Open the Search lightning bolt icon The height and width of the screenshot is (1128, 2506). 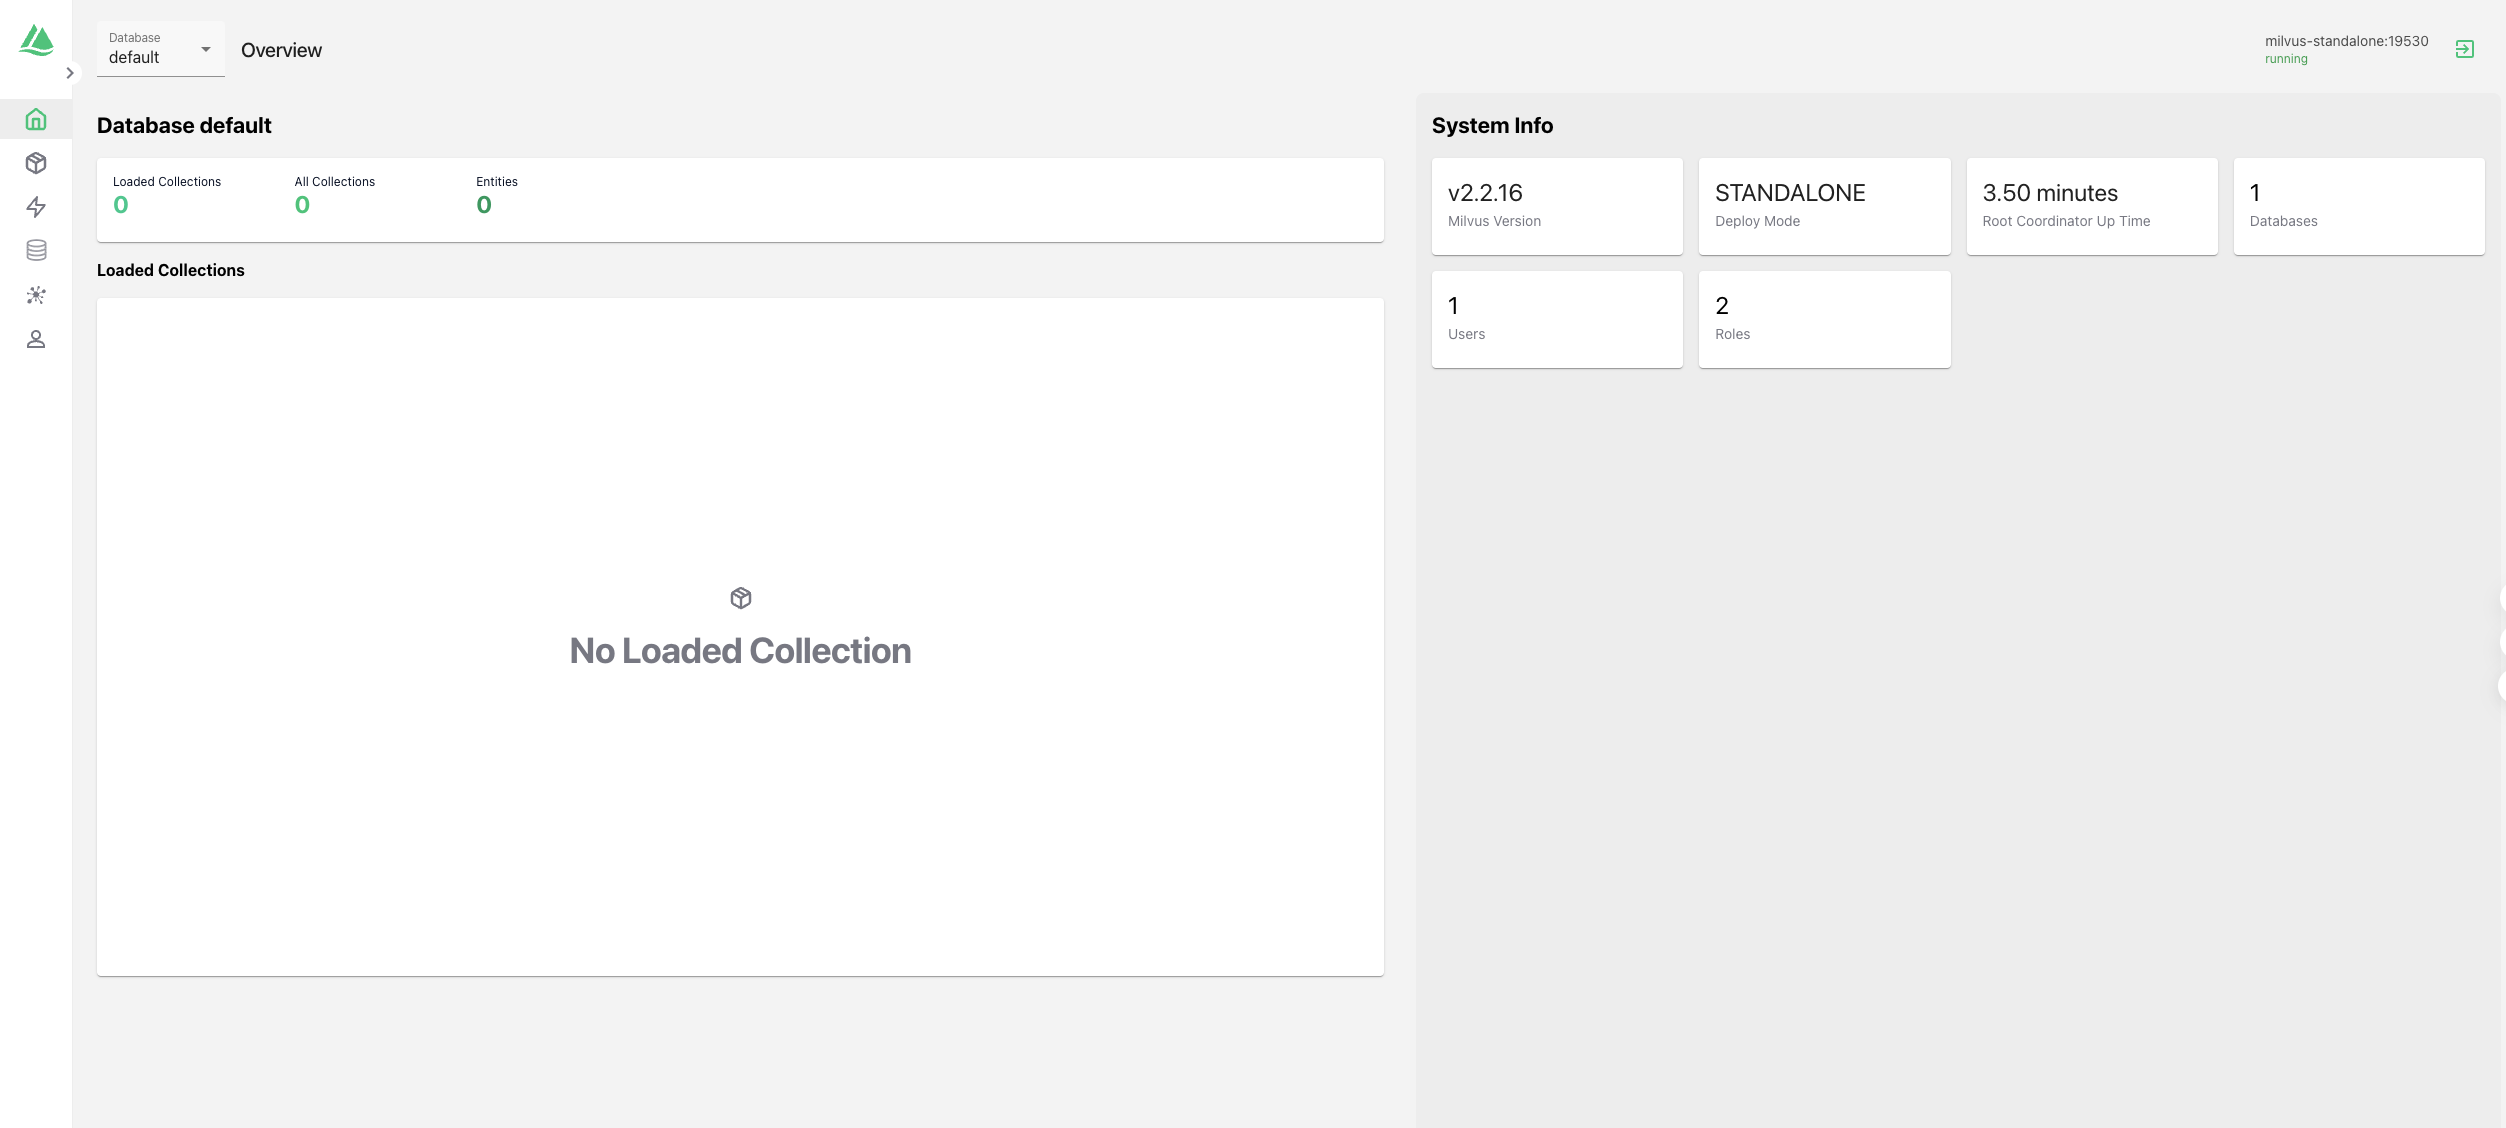36,207
